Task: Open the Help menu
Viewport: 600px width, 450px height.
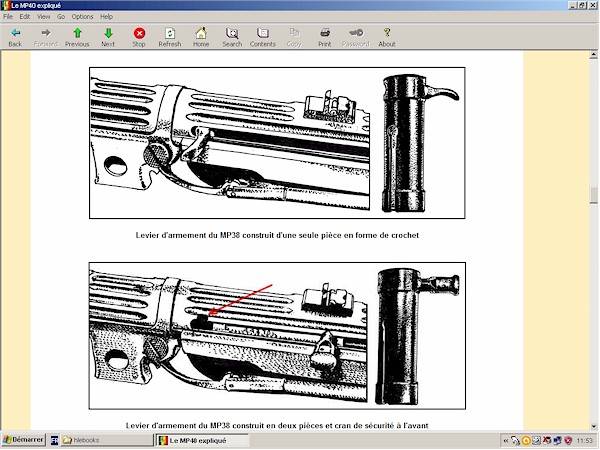Action: (x=106, y=16)
